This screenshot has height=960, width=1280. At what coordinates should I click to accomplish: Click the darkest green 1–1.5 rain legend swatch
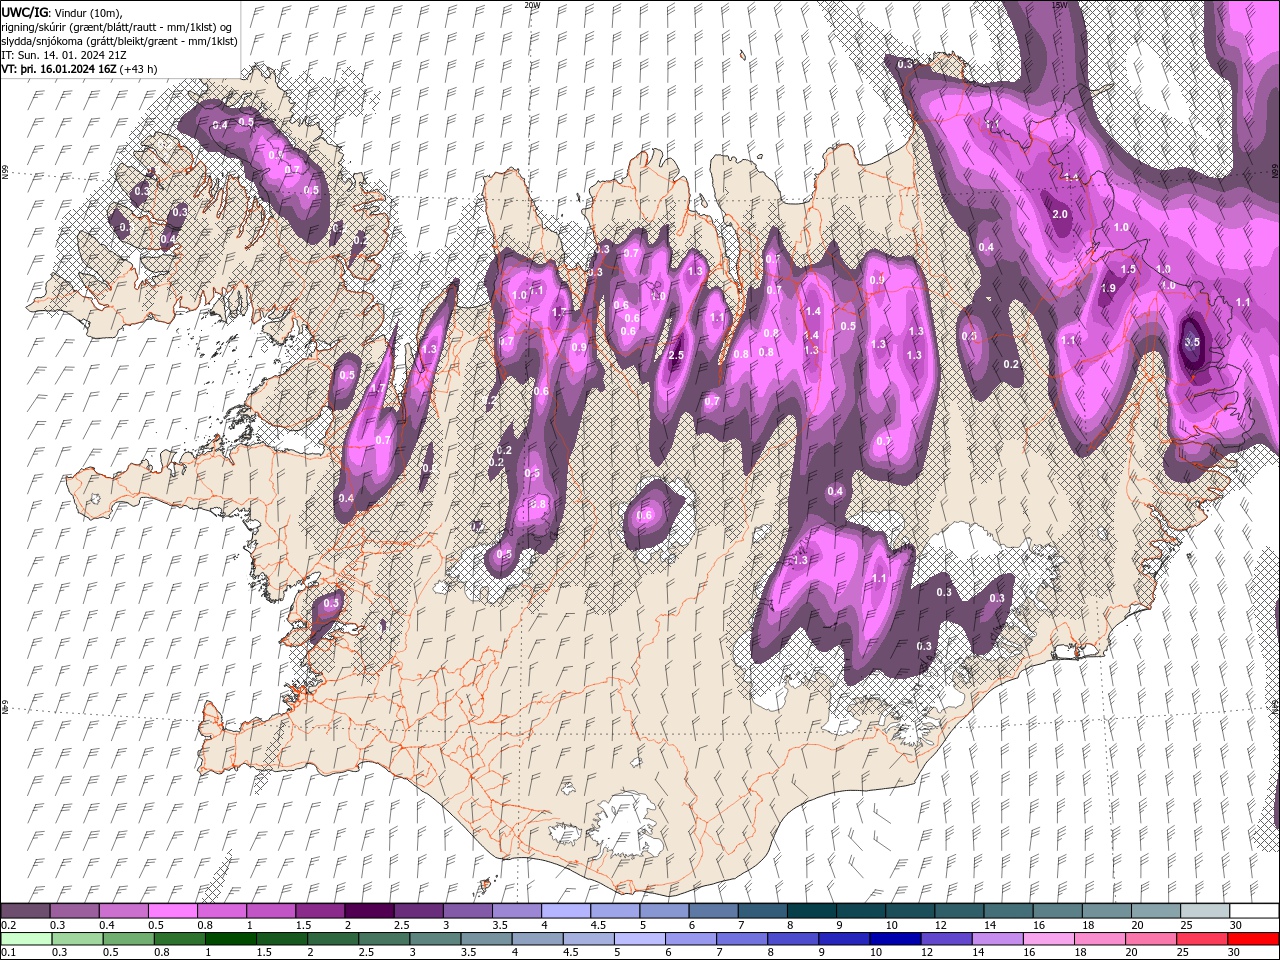click(x=232, y=939)
